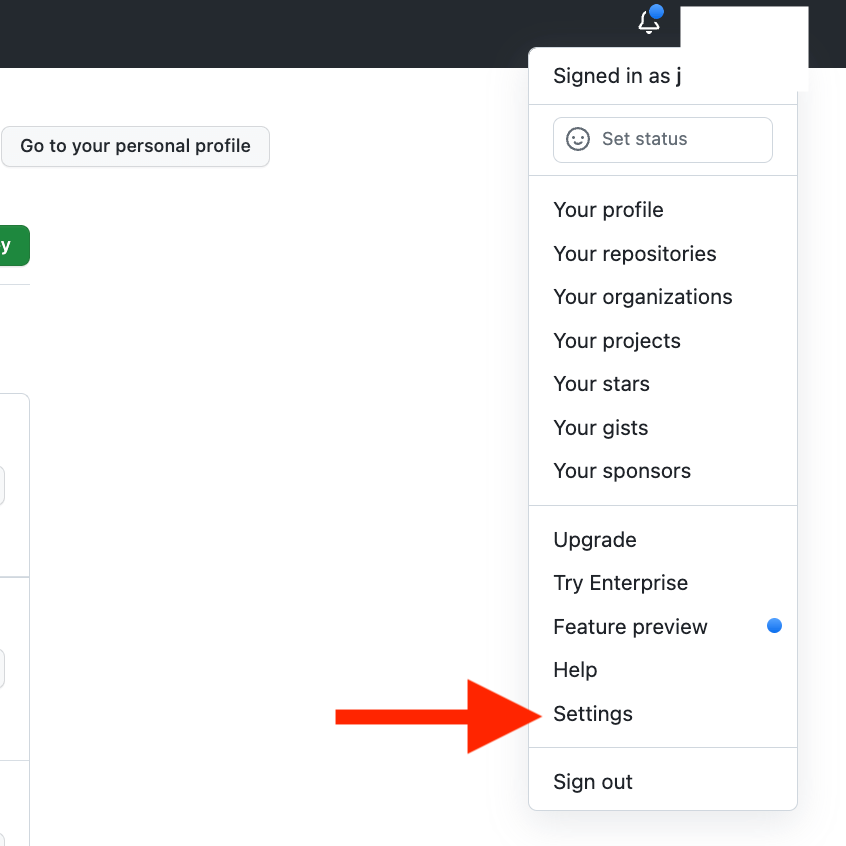This screenshot has height=846, width=846.
Task: Open the notifications bell icon
Action: pos(649,22)
